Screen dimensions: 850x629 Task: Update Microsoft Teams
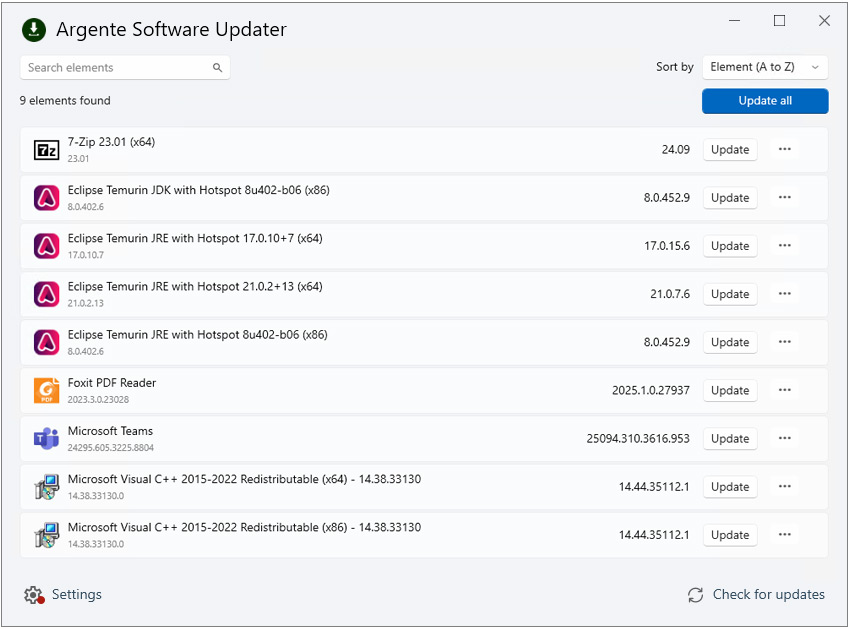pyautogui.click(x=730, y=439)
